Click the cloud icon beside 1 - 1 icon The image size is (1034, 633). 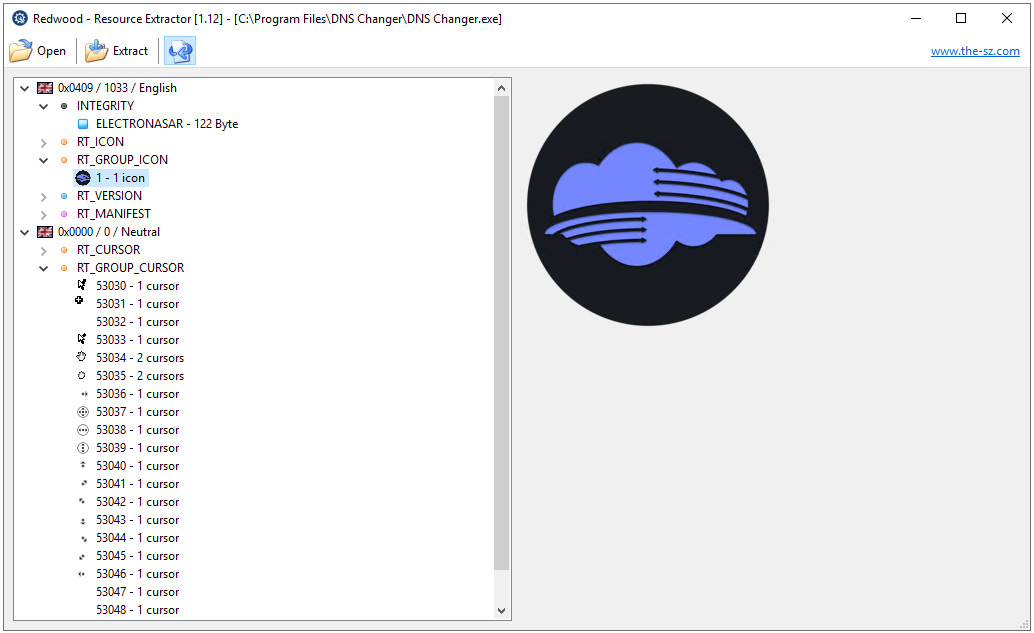click(83, 178)
